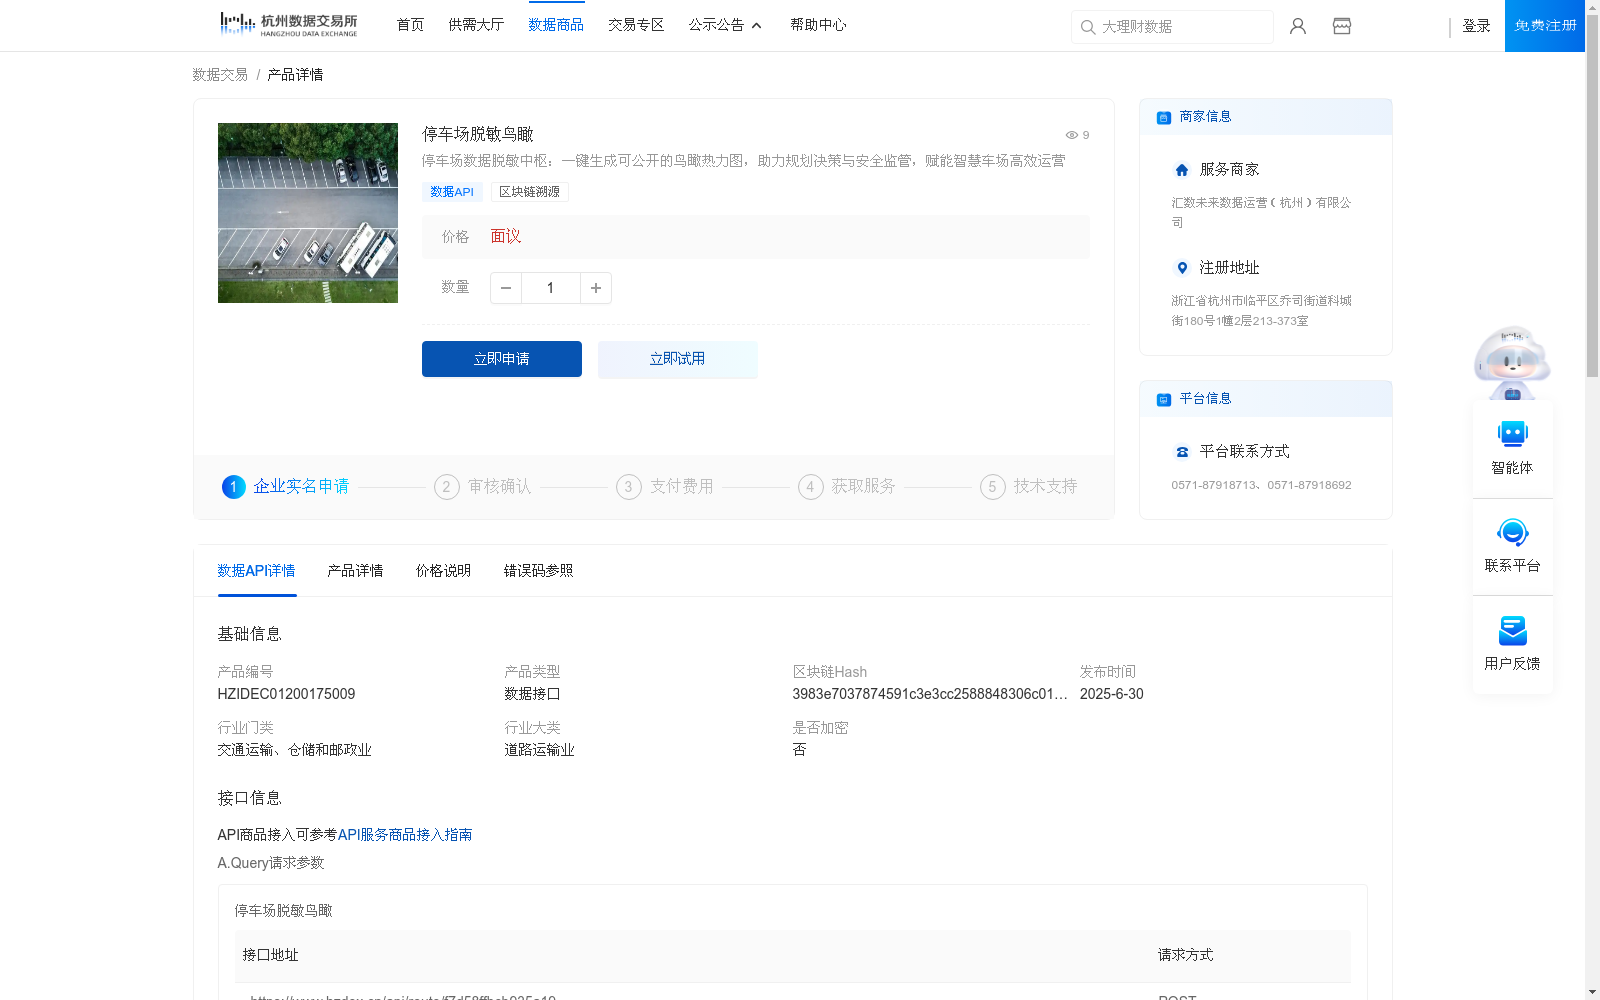This screenshot has width=1600, height=1000.
Task: Open the 智能体 robot assistant icon
Action: tap(1512, 434)
